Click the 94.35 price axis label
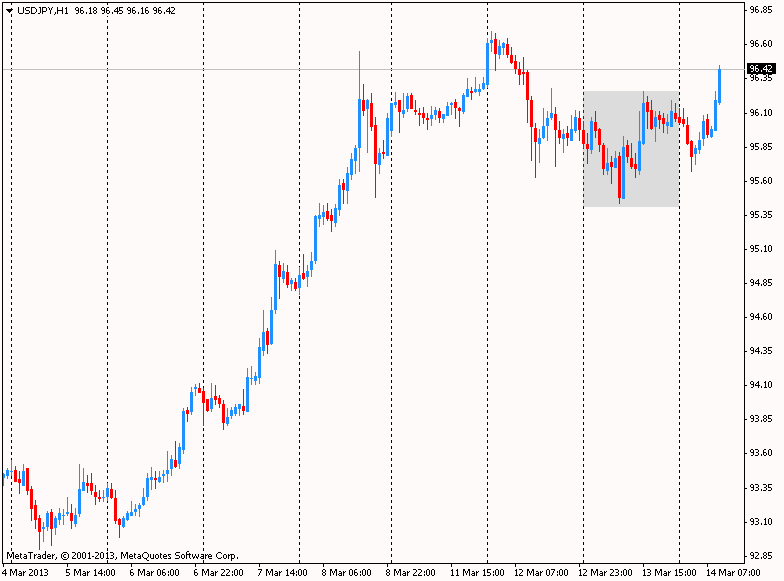 [x=760, y=350]
